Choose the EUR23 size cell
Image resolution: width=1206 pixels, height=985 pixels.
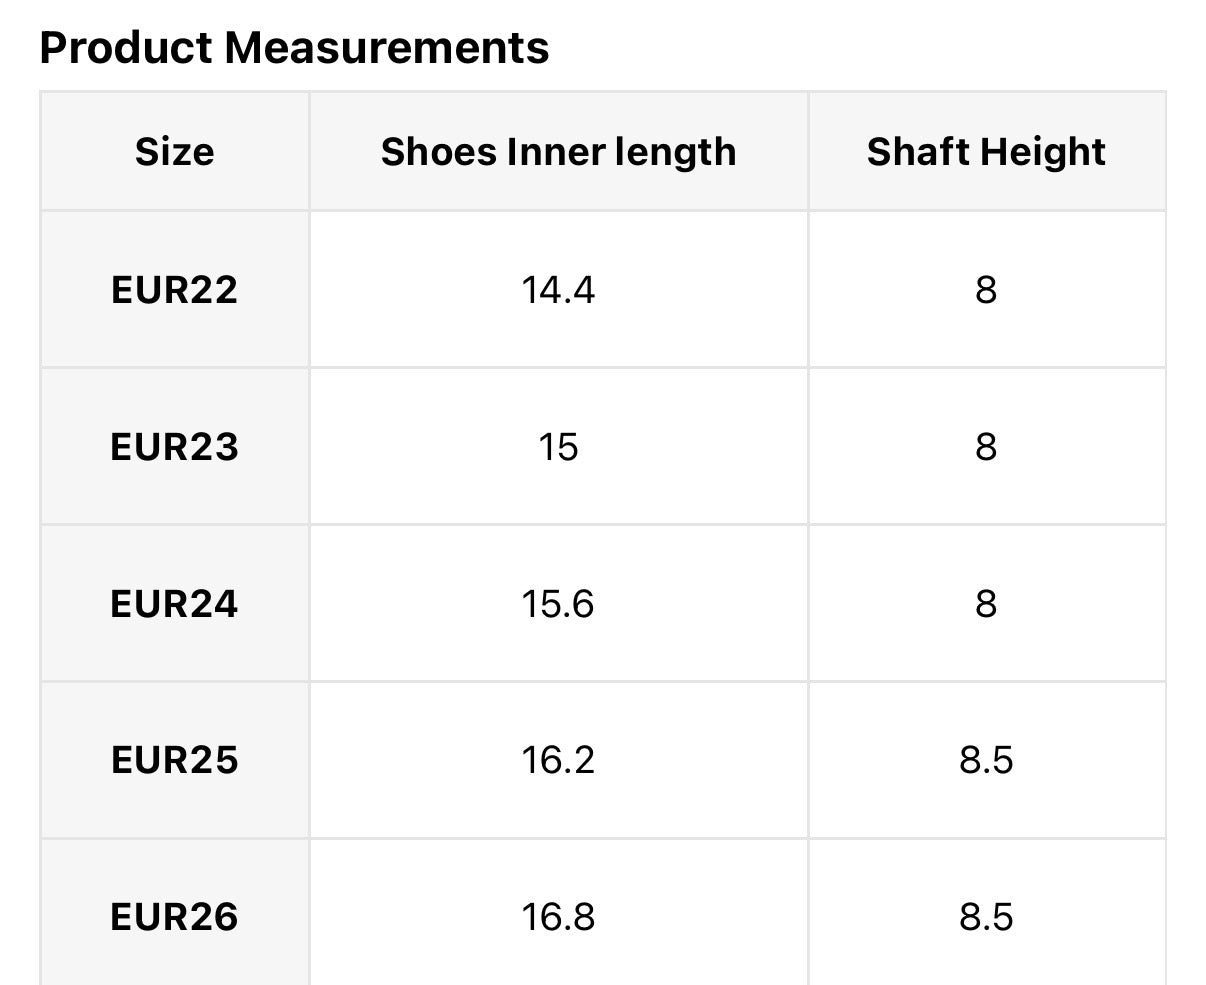(175, 447)
